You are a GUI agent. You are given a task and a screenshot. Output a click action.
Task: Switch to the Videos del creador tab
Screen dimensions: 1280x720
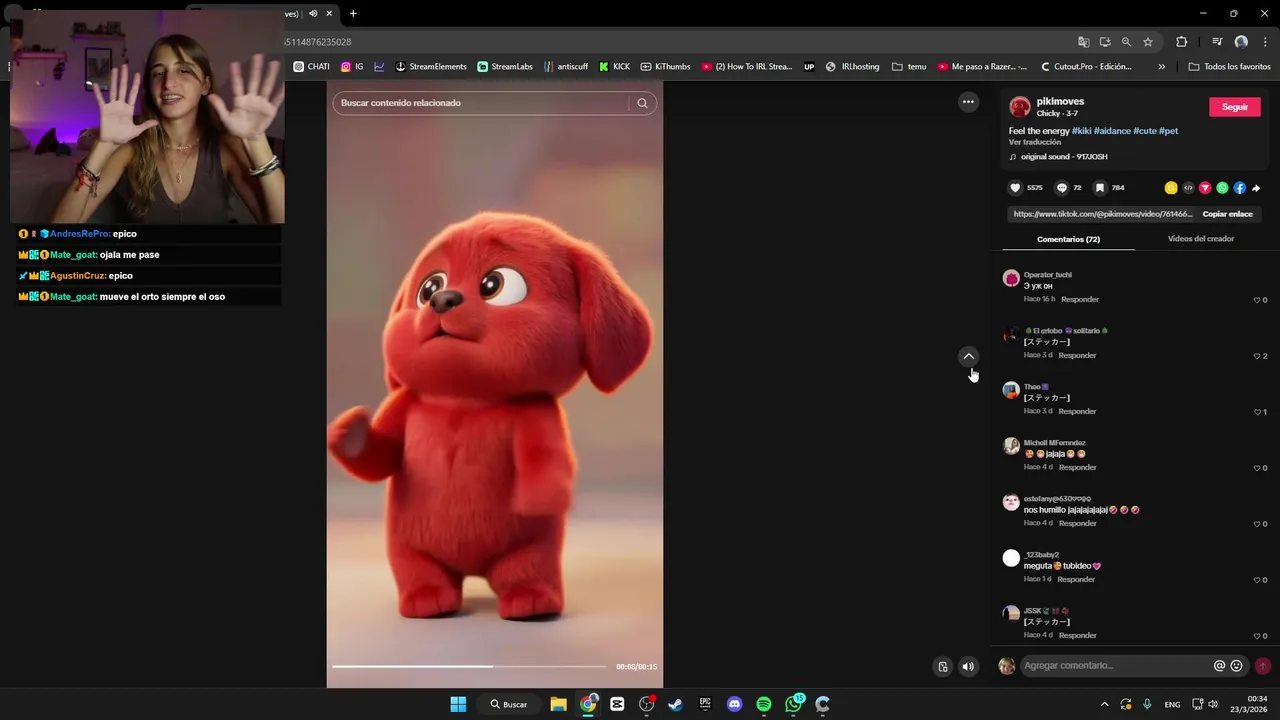click(1200, 239)
